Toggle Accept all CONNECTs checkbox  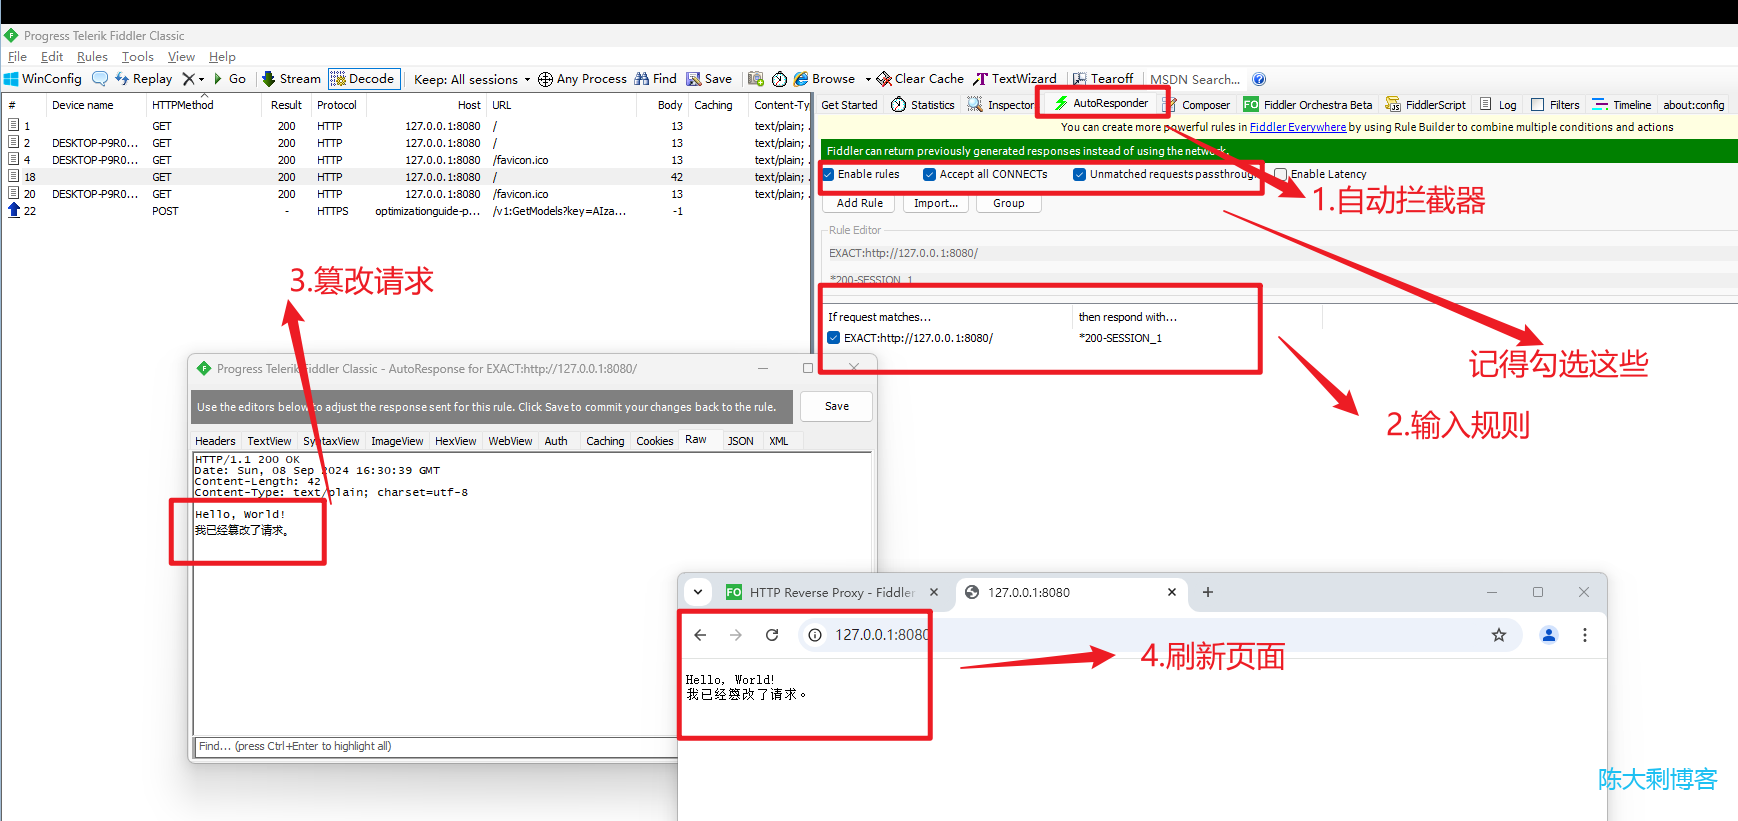[x=930, y=174]
